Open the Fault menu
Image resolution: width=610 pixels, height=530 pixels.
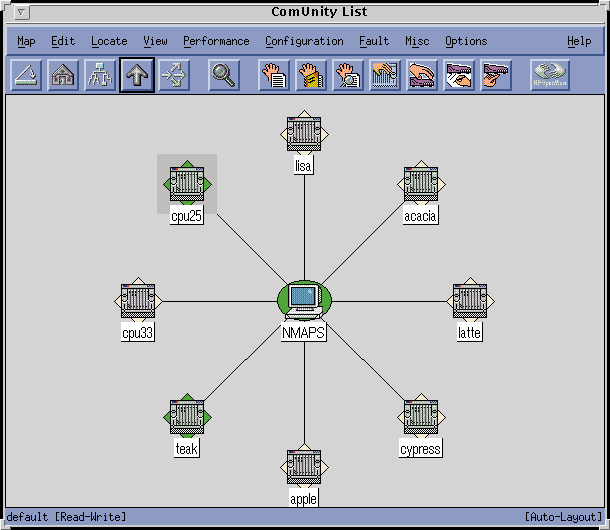pos(373,41)
